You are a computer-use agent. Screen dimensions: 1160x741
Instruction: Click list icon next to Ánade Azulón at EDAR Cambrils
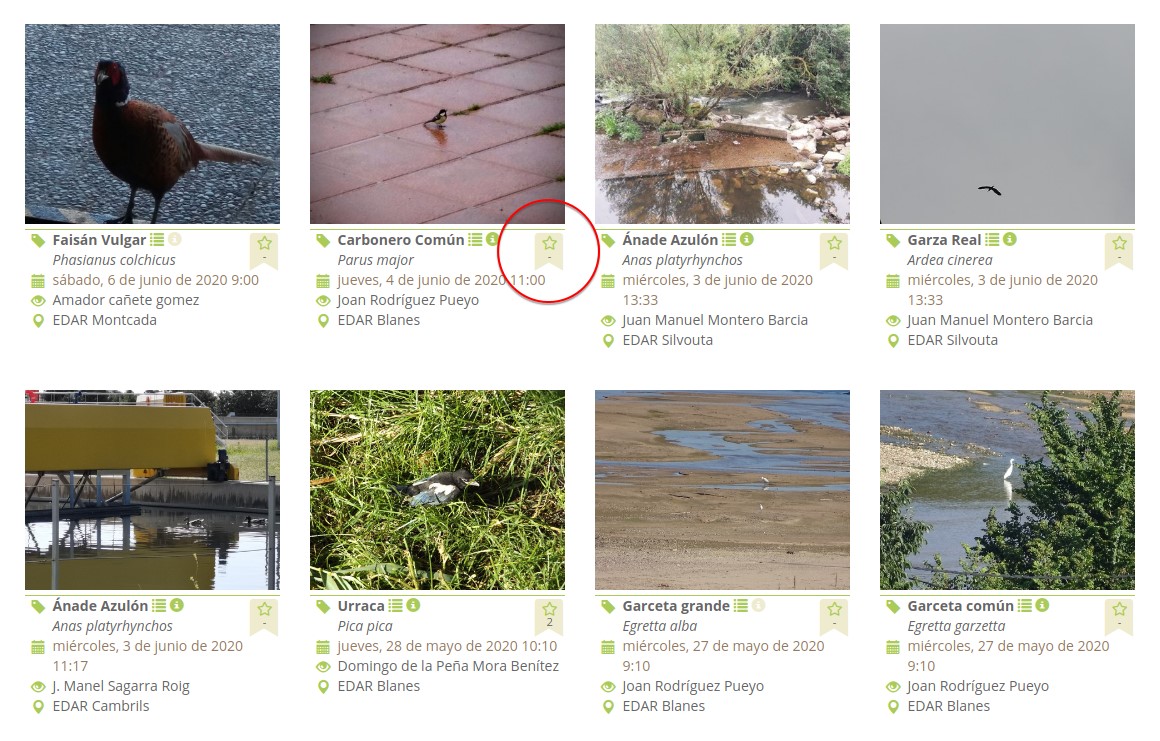(159, 606)
